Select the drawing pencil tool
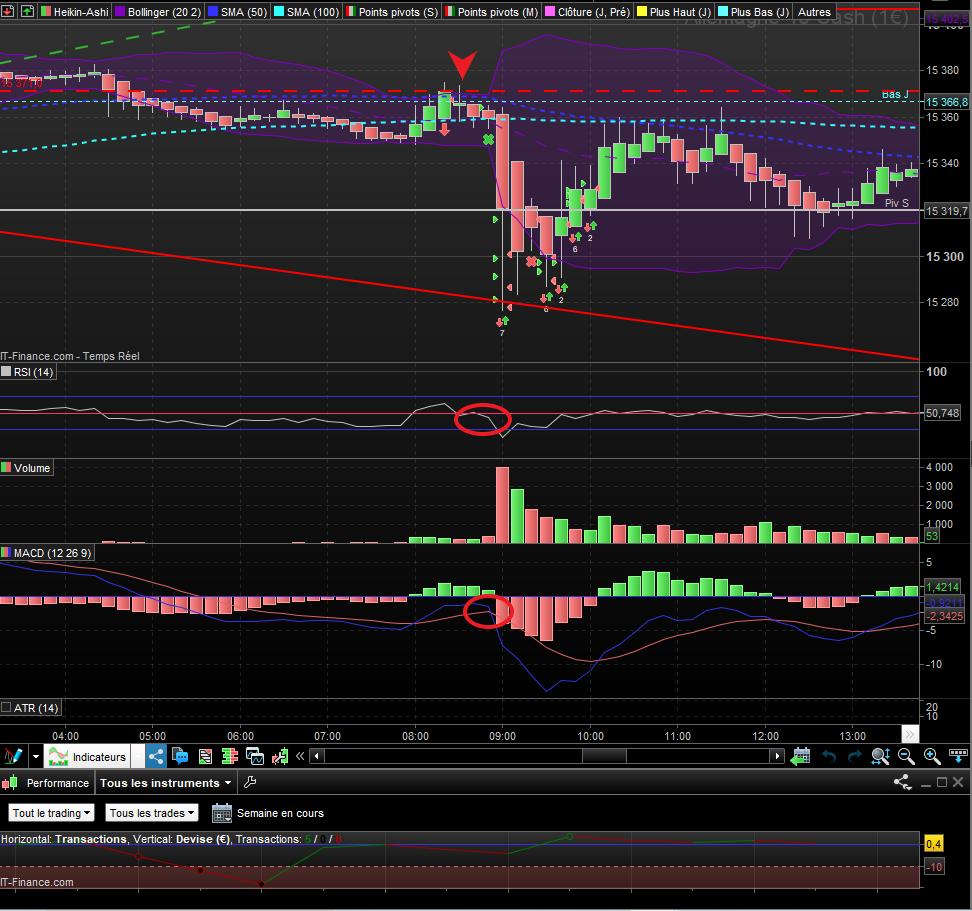The width and height of the screenshot is (972, 911). pos(14,756)
